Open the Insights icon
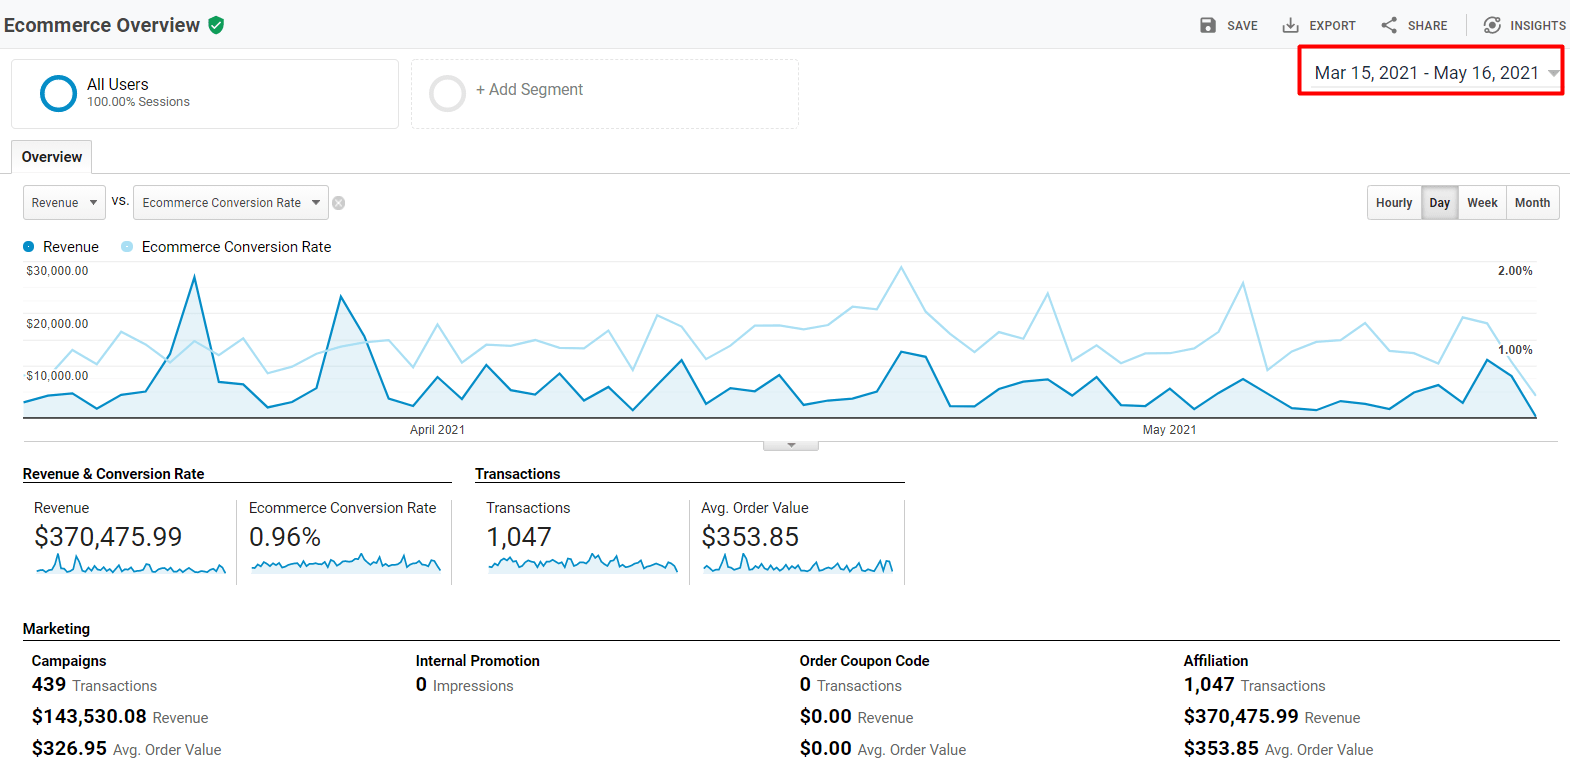The width and height of the screenshot is (1570, 767). (x=1492, y=25)
